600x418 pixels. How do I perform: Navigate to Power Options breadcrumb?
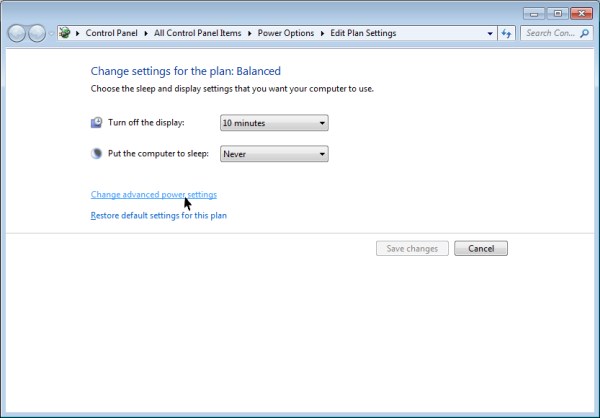(x=285, y=33)
